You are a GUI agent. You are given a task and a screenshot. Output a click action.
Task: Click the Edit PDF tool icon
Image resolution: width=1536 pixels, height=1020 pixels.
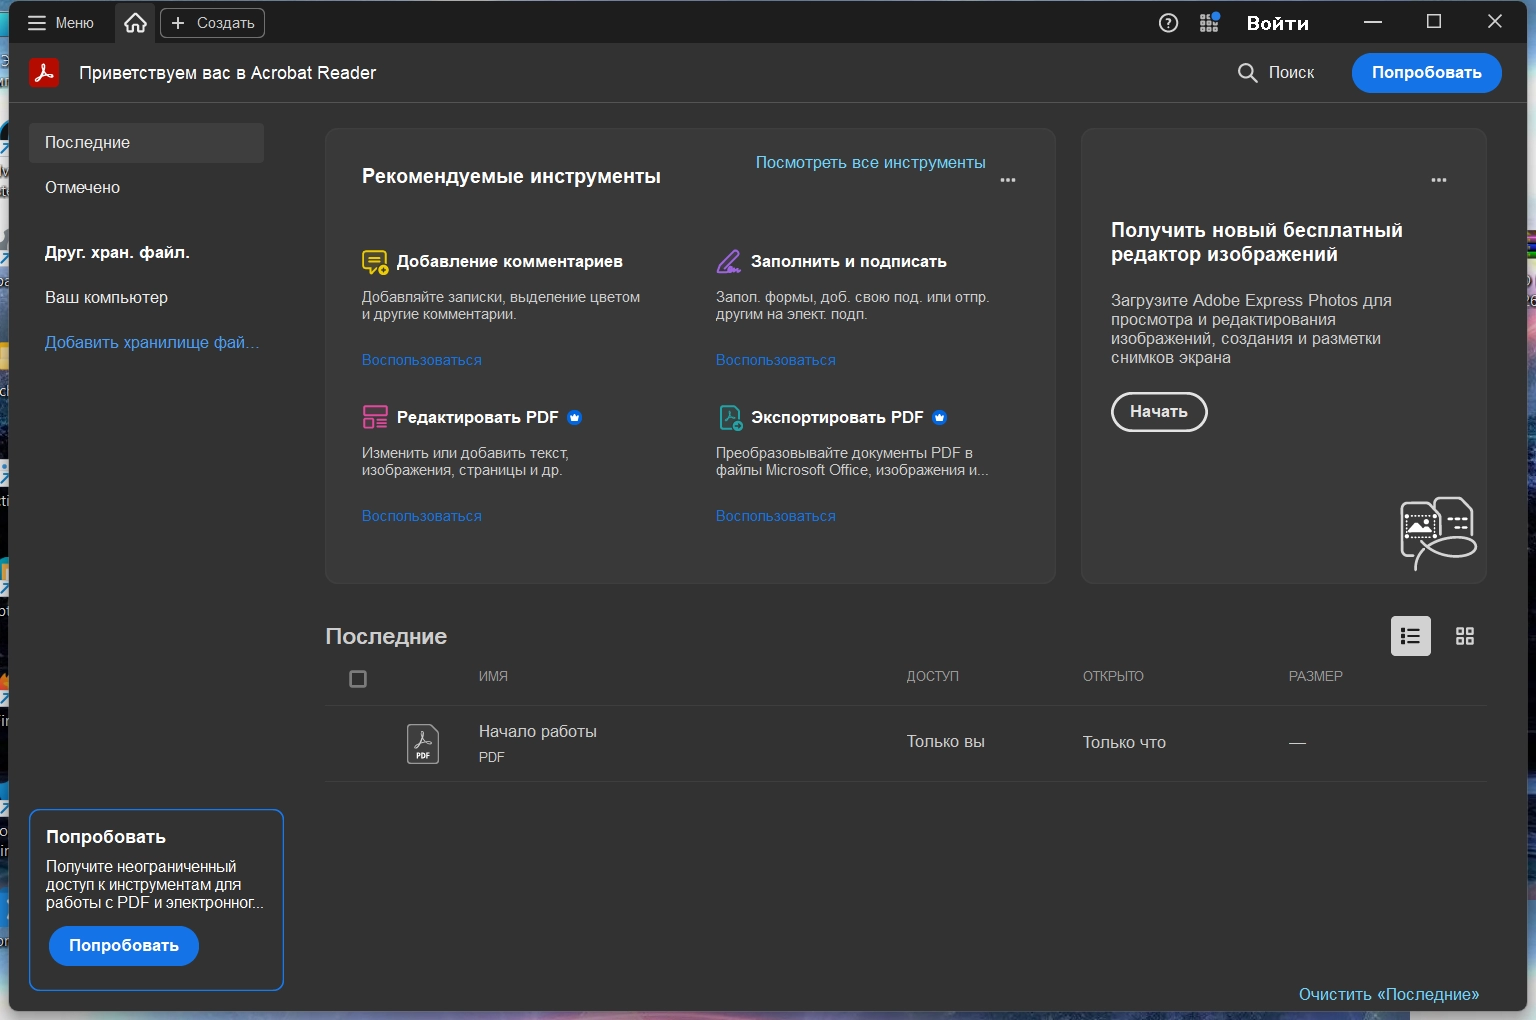pyautogui.click(x=374, y=417)
